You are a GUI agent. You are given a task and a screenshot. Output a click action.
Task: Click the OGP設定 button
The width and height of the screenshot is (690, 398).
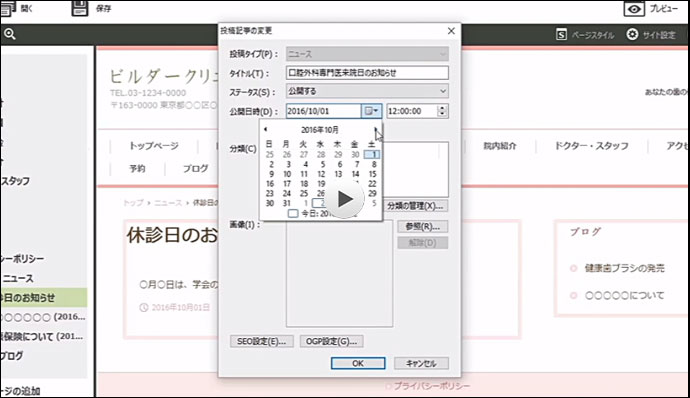pos(331,341)
